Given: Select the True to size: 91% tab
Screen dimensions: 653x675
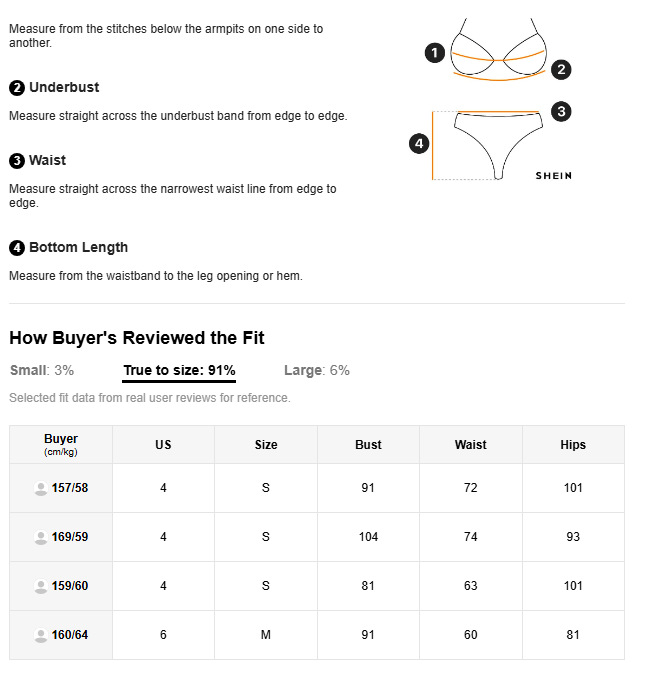Looking at the screenshot, I should pyautogui.click(x=179, y=370).
